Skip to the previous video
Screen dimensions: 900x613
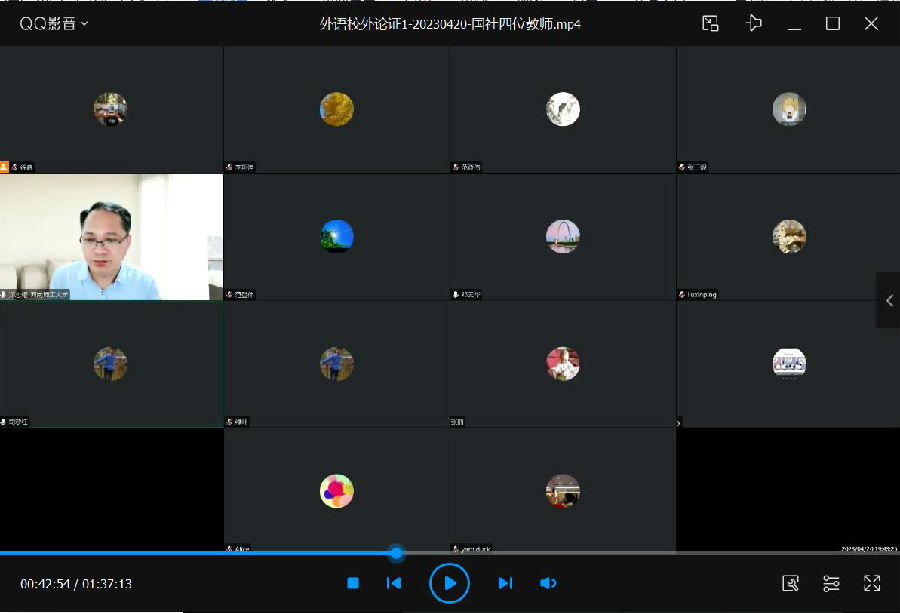pyautogui.click(x=394, y=583)
